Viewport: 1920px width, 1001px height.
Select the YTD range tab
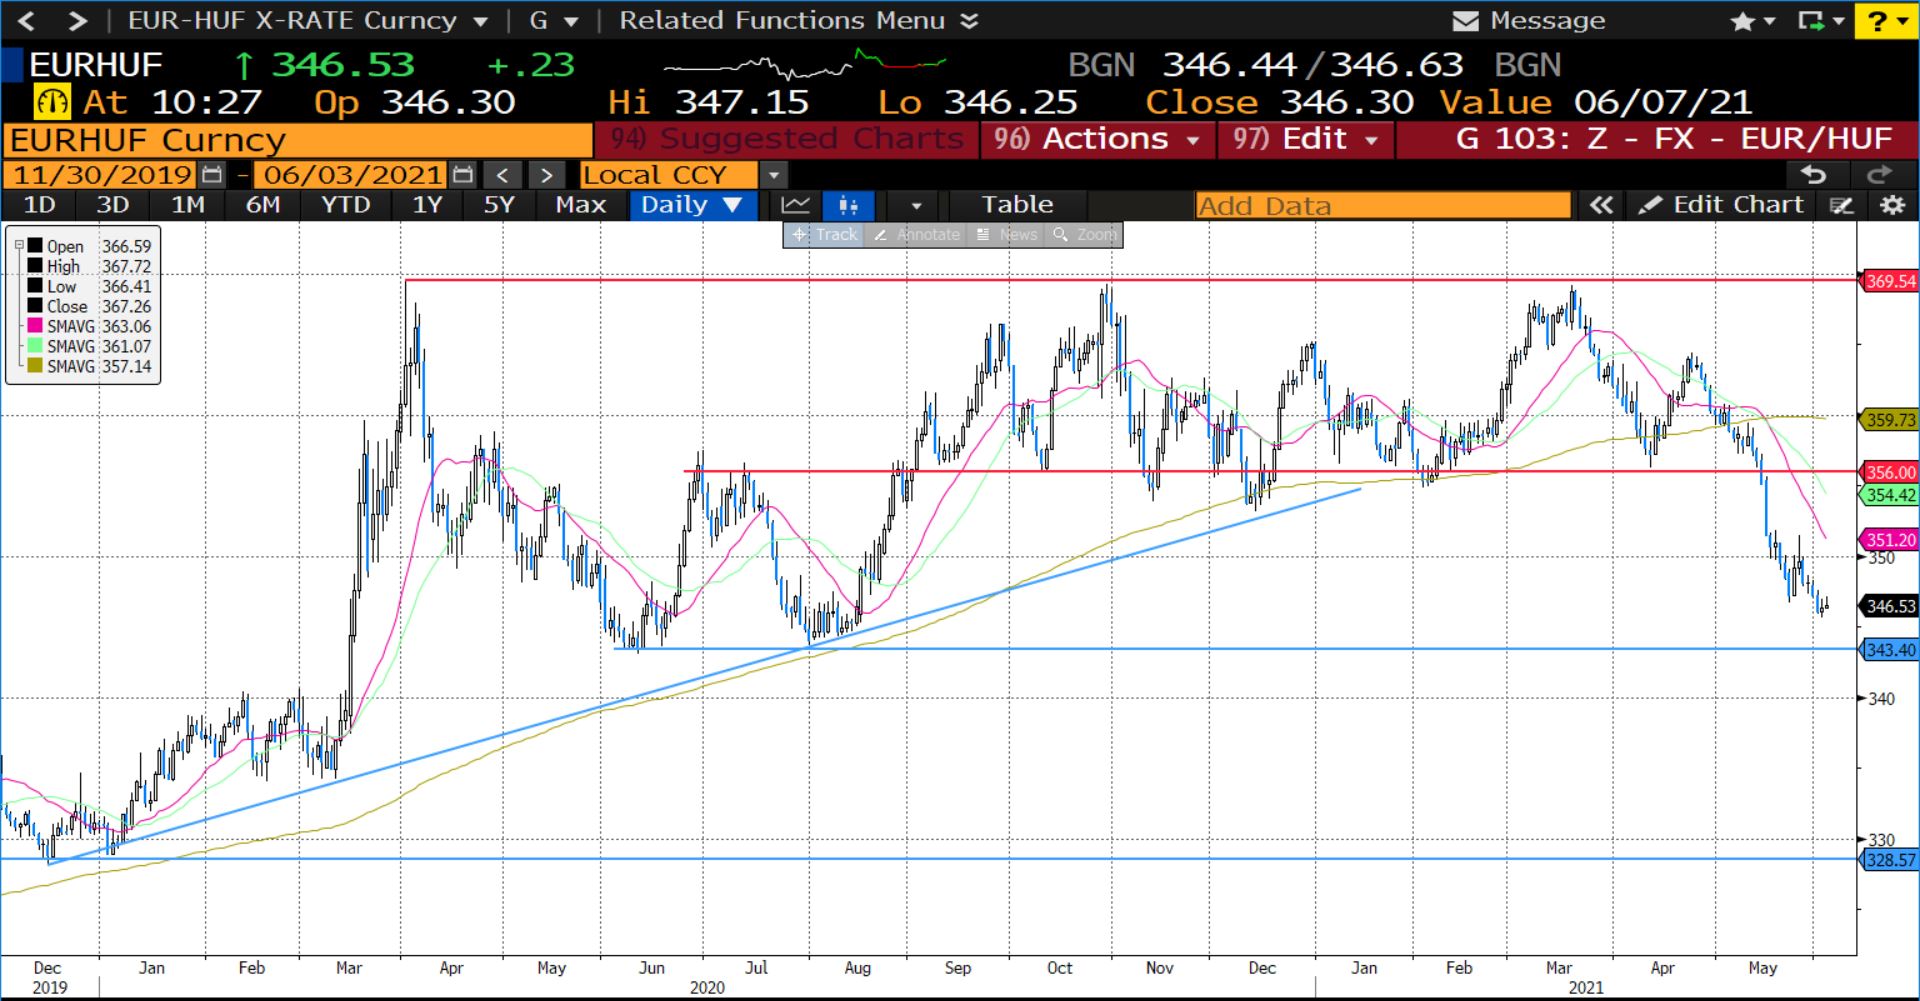click(x=345, y=205)
